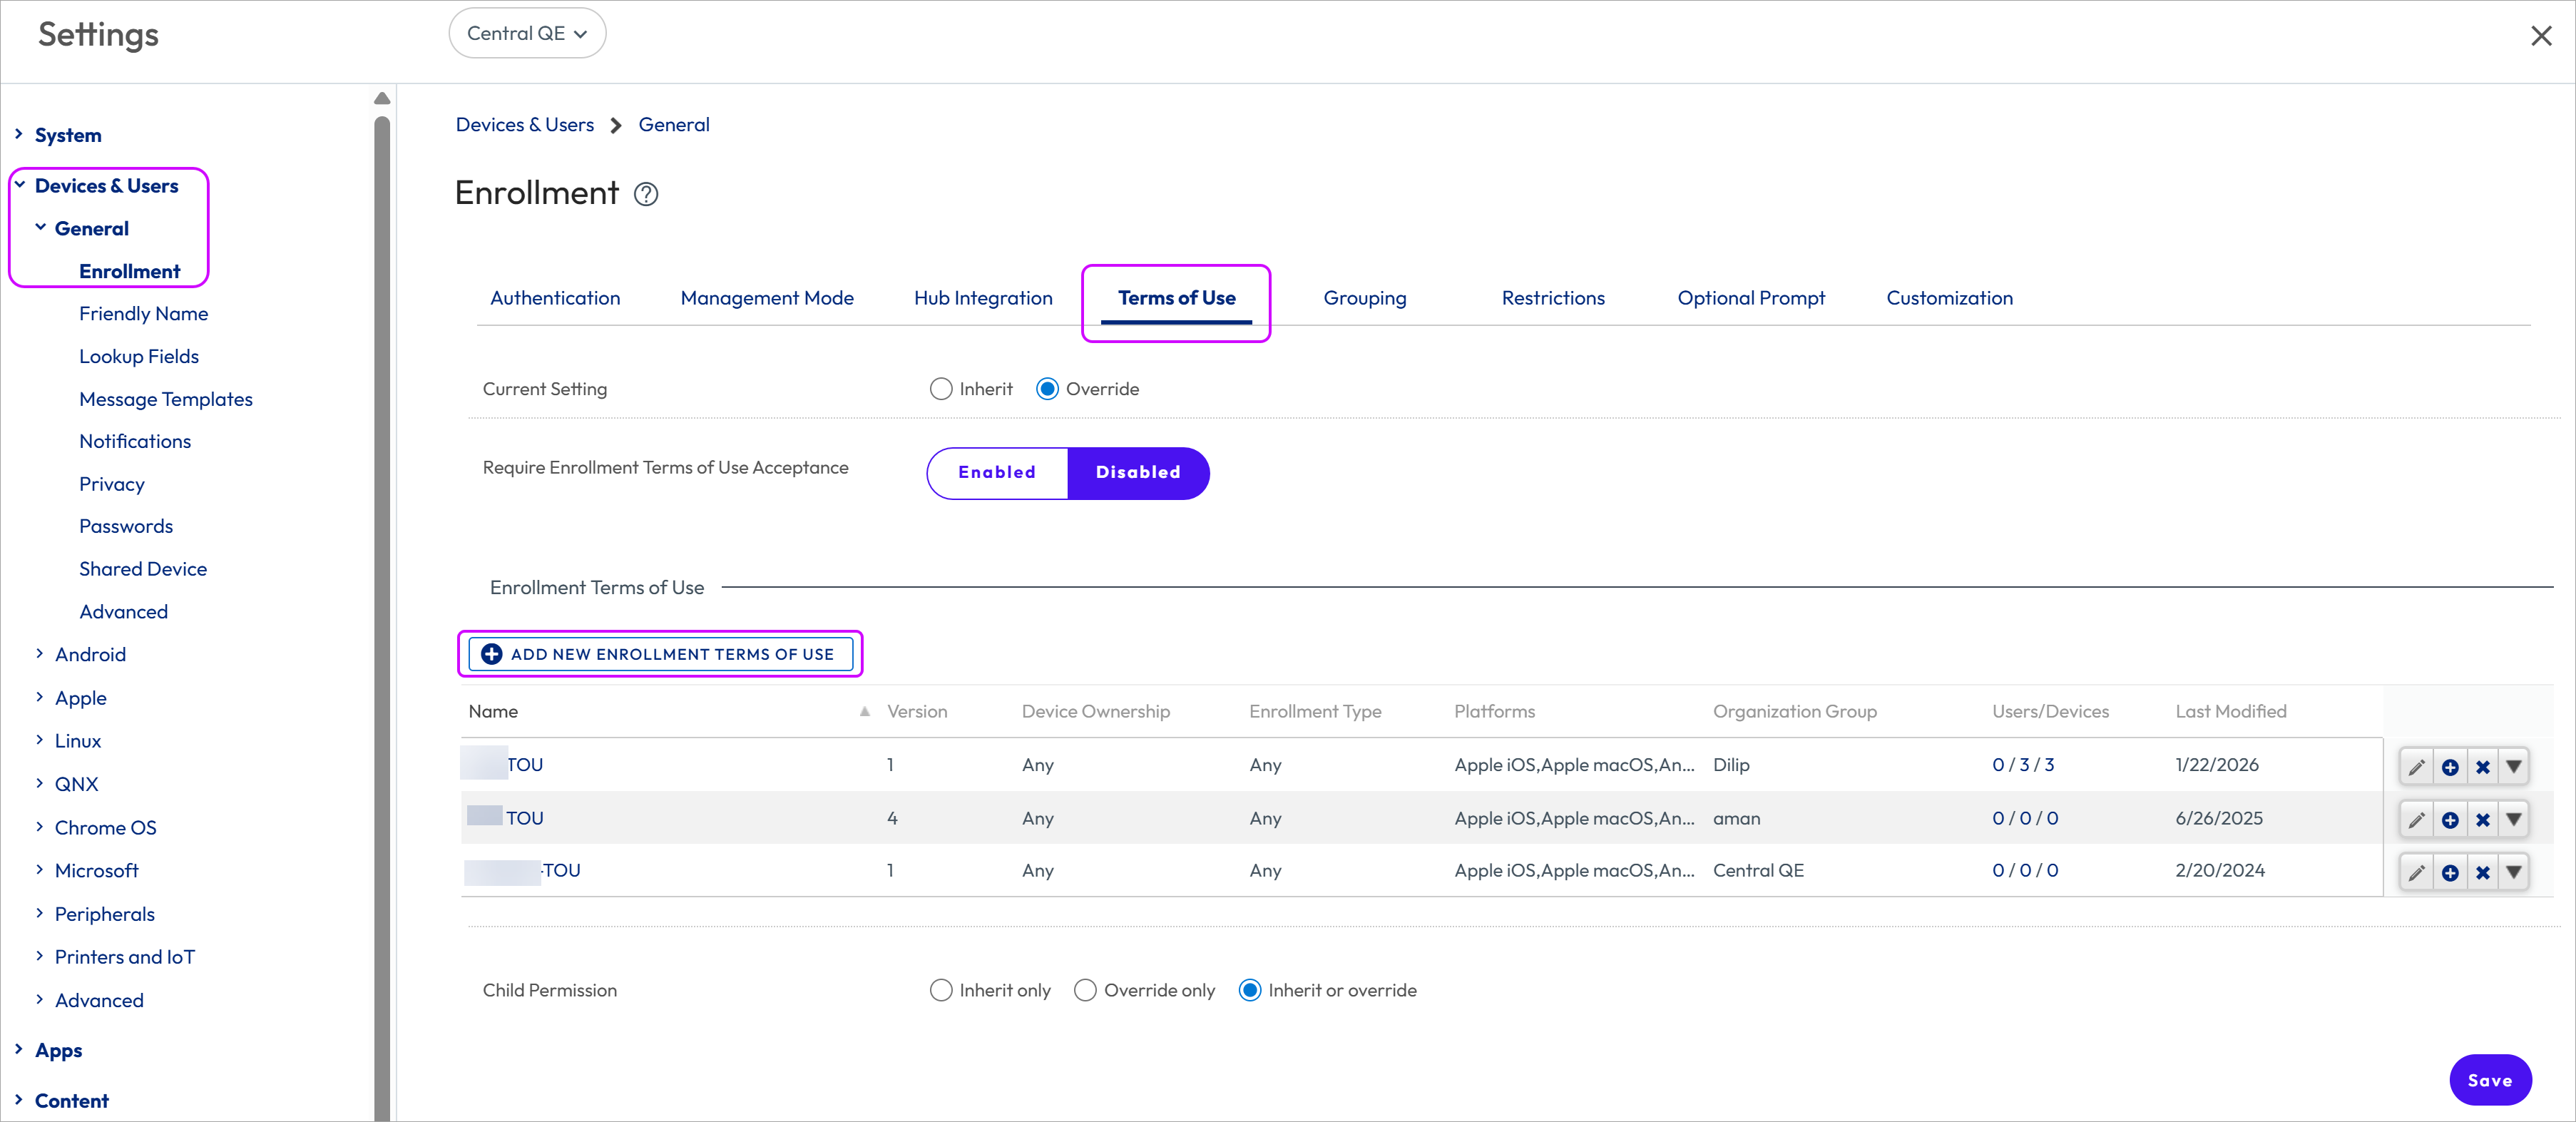
Task: Sort by the Version column header
Action: tap(917, 712)
